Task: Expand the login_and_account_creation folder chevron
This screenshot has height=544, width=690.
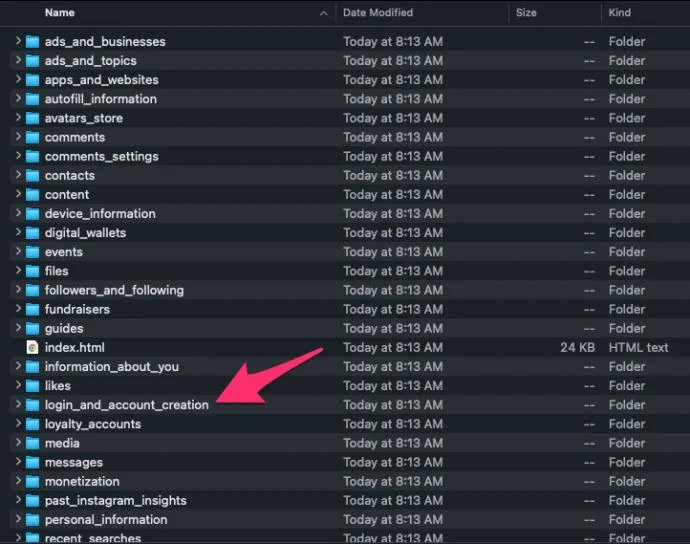Action: tap(18, 404)
